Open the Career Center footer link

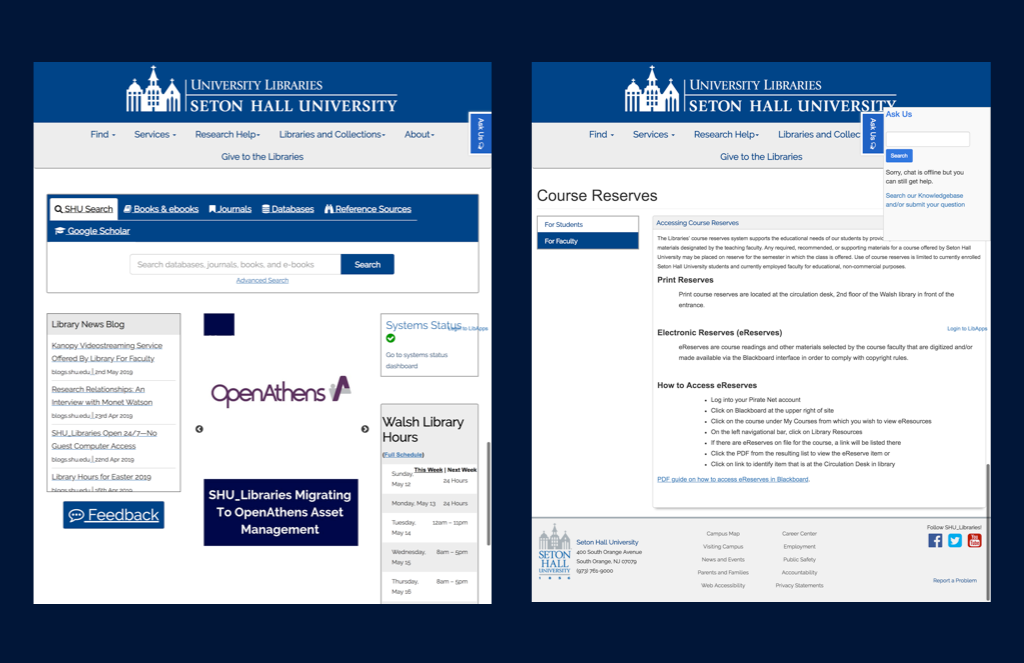(799, 534)
